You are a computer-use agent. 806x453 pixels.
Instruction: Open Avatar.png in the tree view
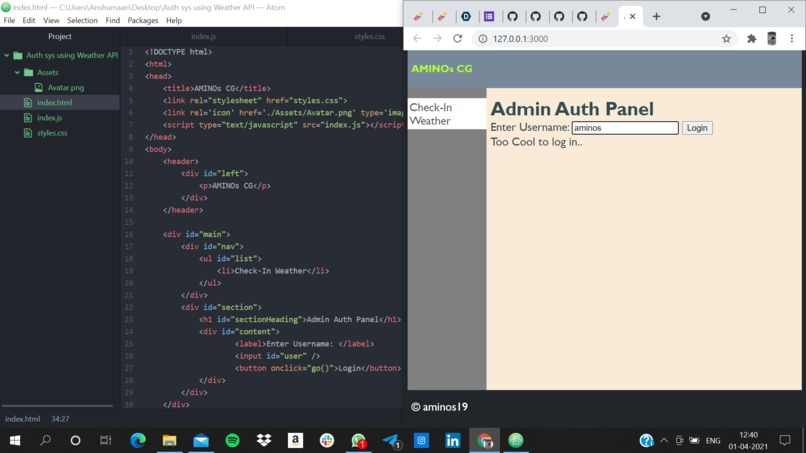click(x=65, y=87)
